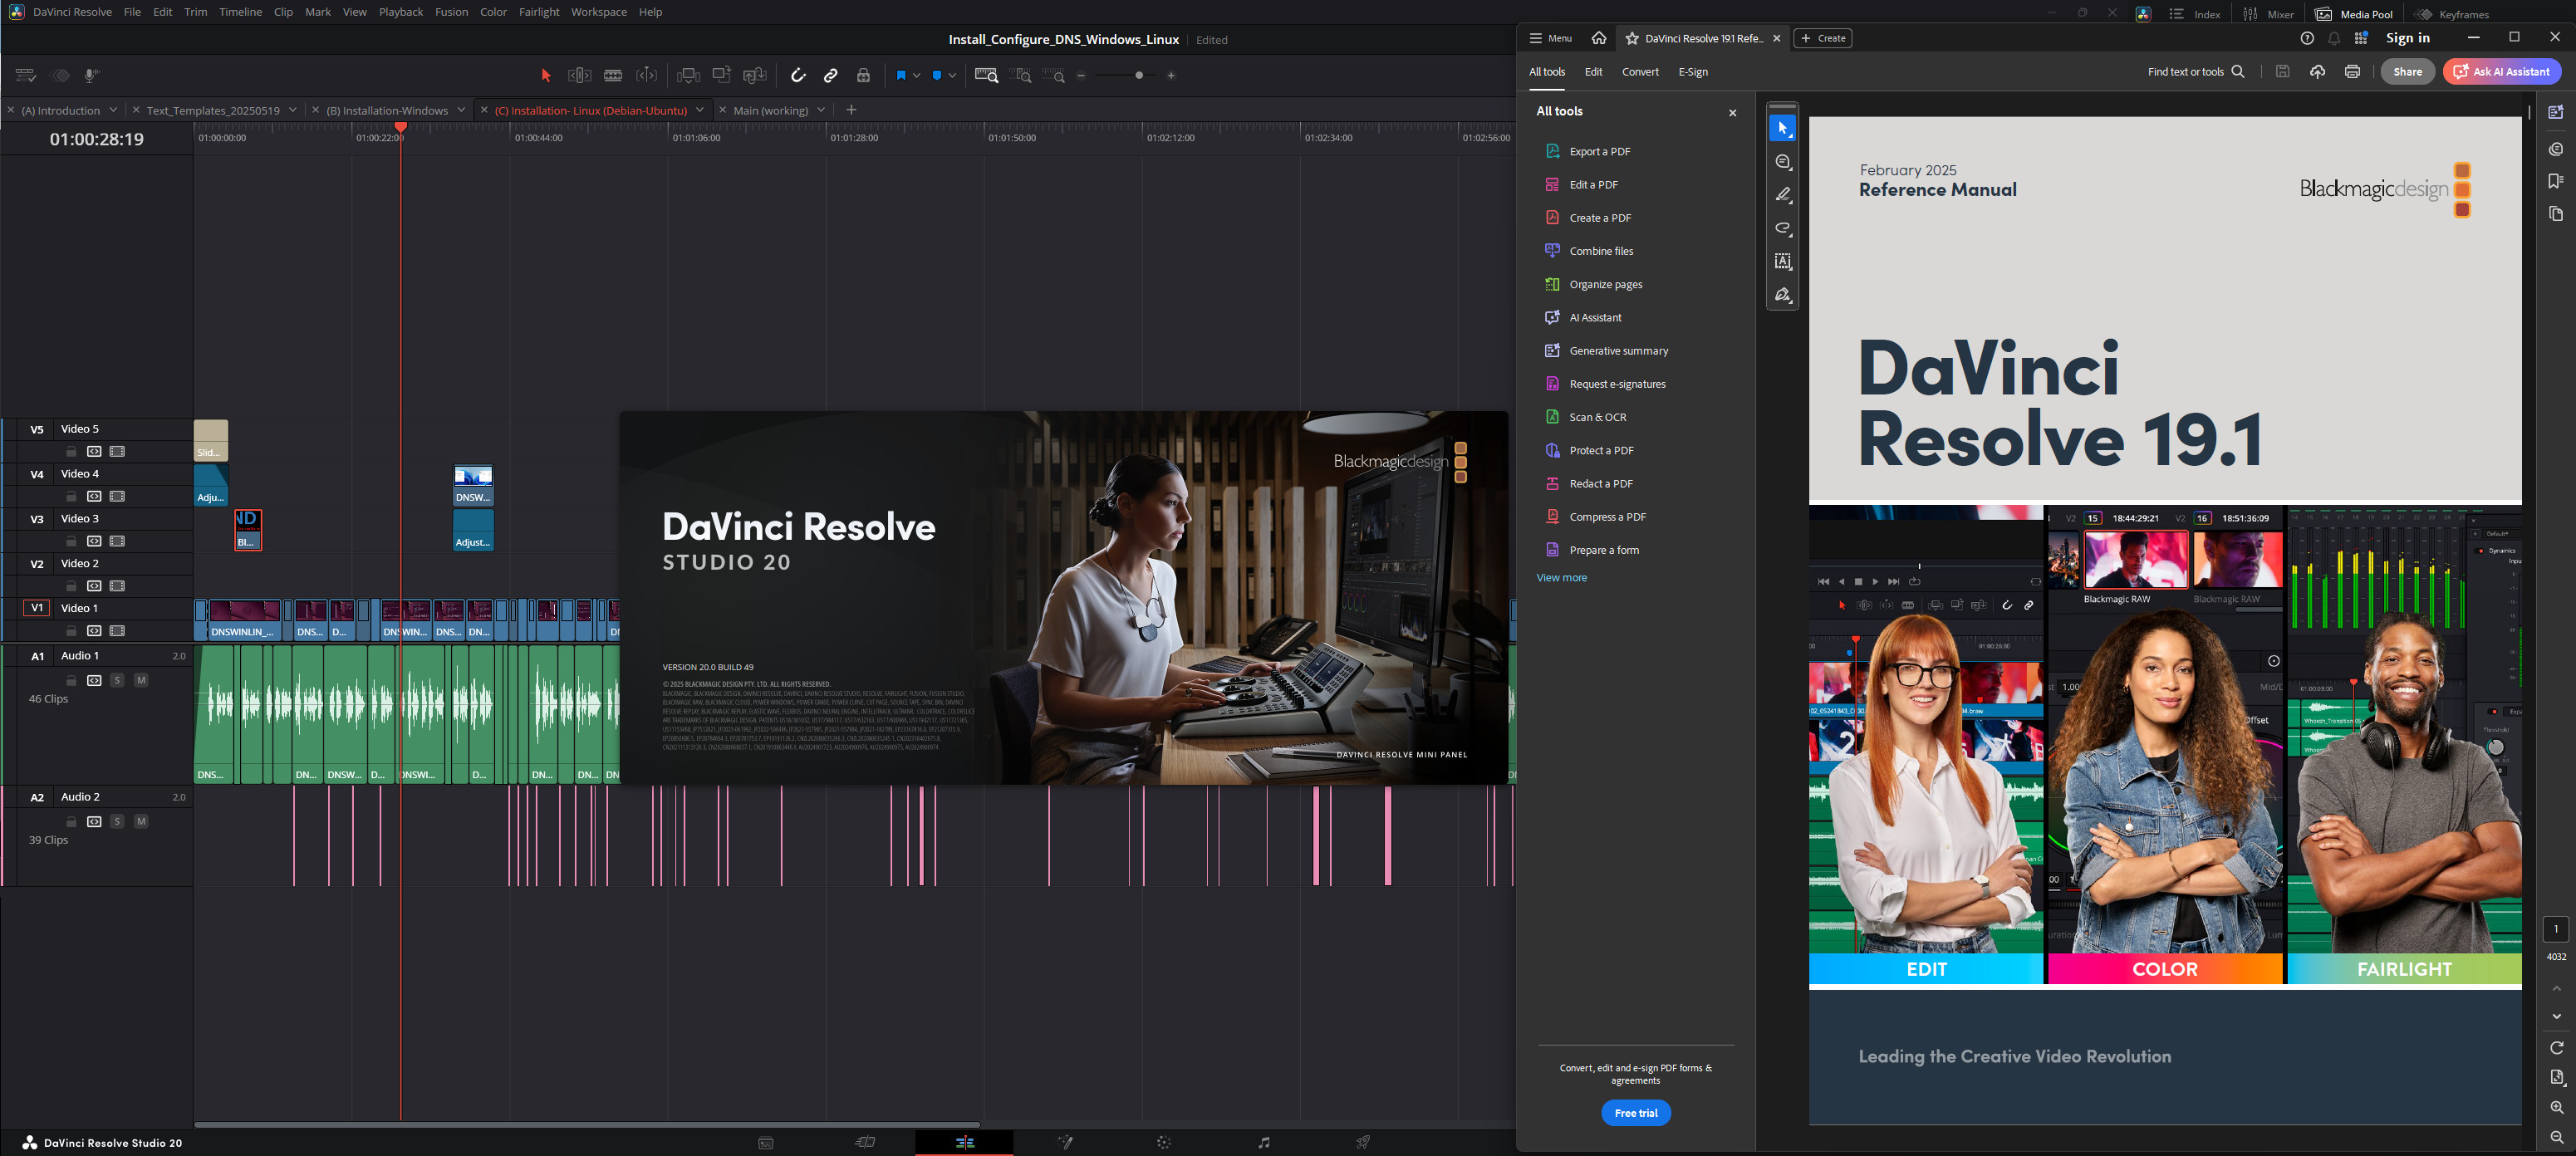Click Full Extent Zoom icon
Viewport: 2576px width, 1156px height.
(x=986, y=75)
